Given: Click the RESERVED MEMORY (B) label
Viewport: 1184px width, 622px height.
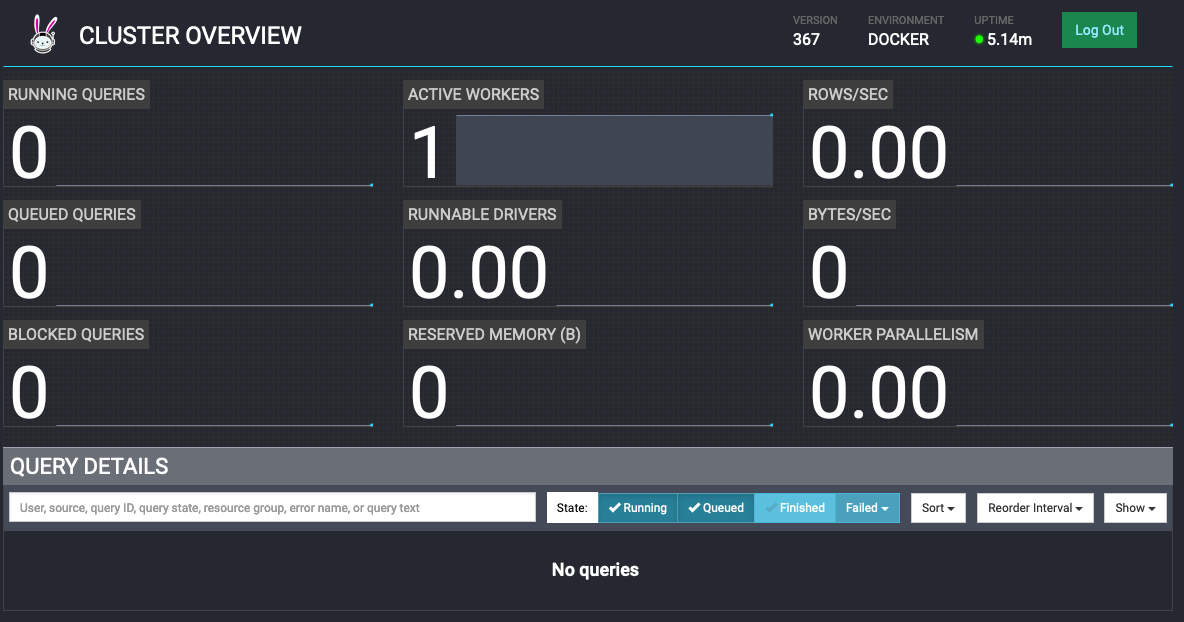Looking at the screenshot, I should tap(494, 334).
